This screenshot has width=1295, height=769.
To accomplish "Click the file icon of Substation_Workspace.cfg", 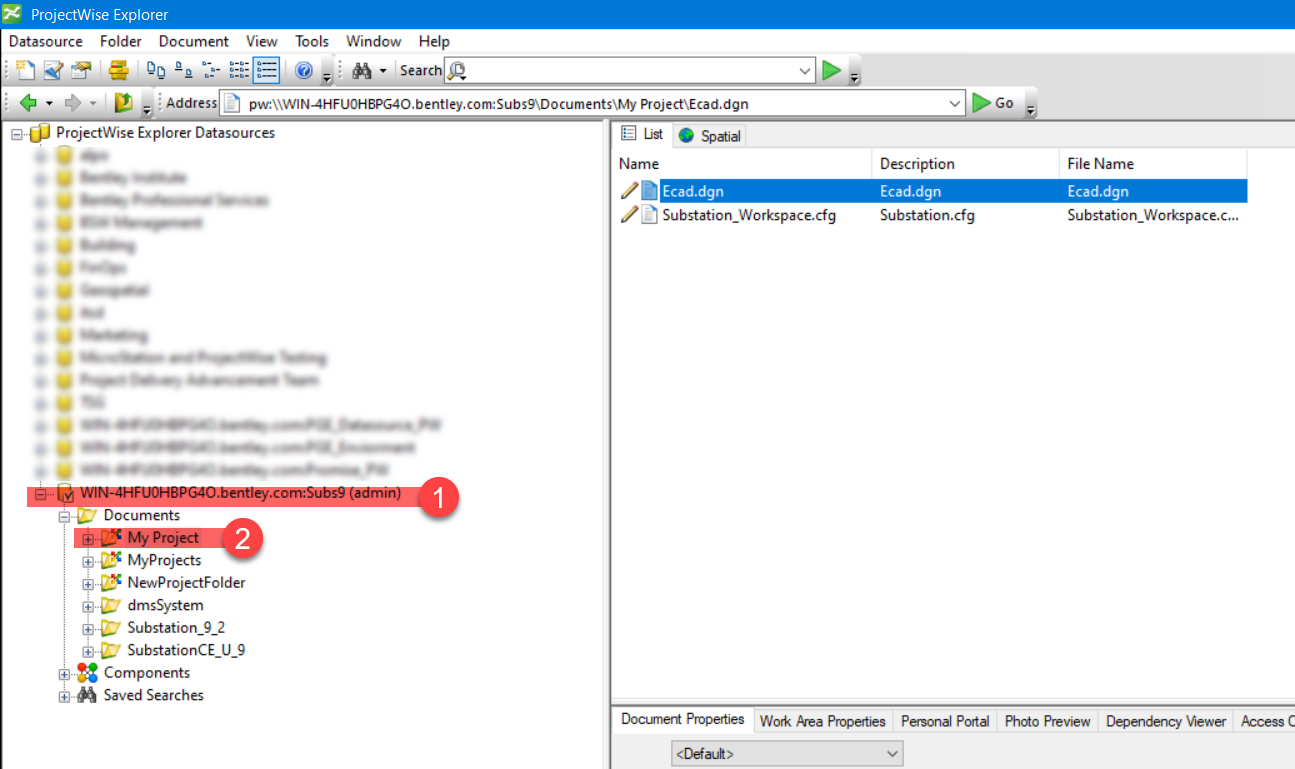I will (649, 214).
